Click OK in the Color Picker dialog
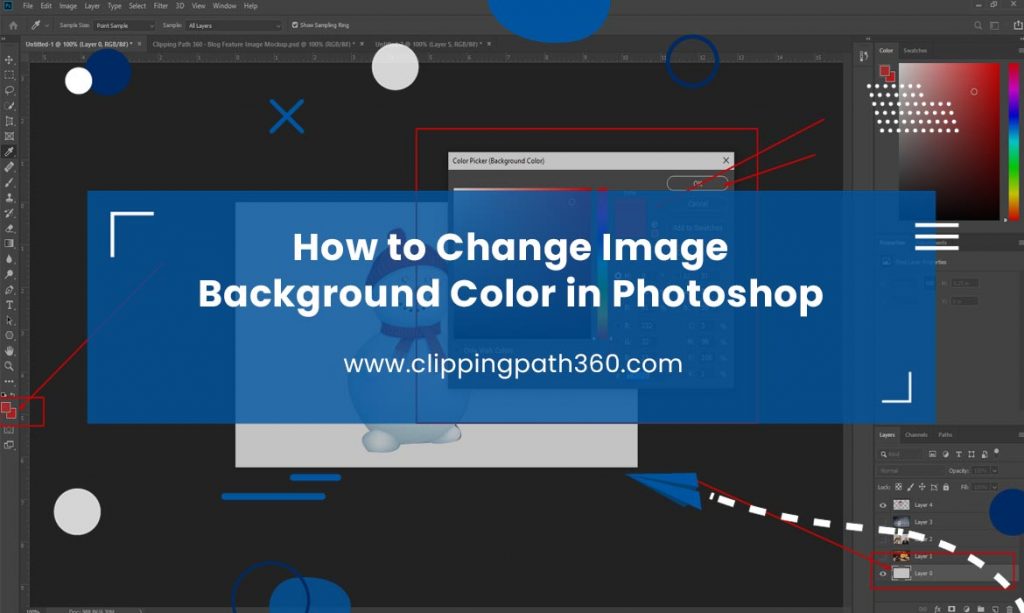Viewport: 1024px width, 613px height. click(697, 183)
